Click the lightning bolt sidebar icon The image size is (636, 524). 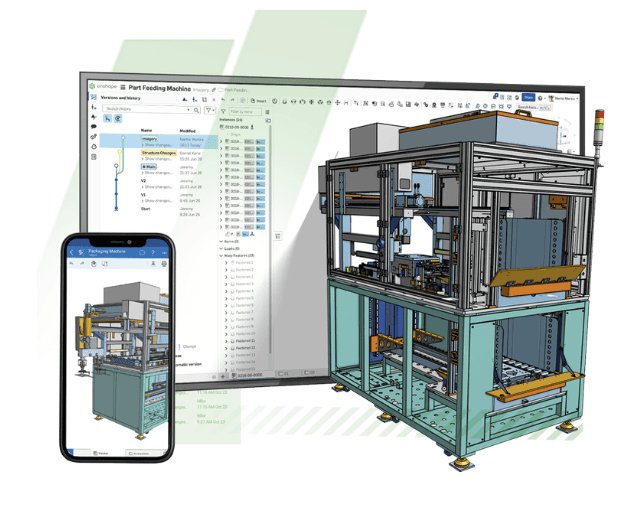(x=94, y=117)
